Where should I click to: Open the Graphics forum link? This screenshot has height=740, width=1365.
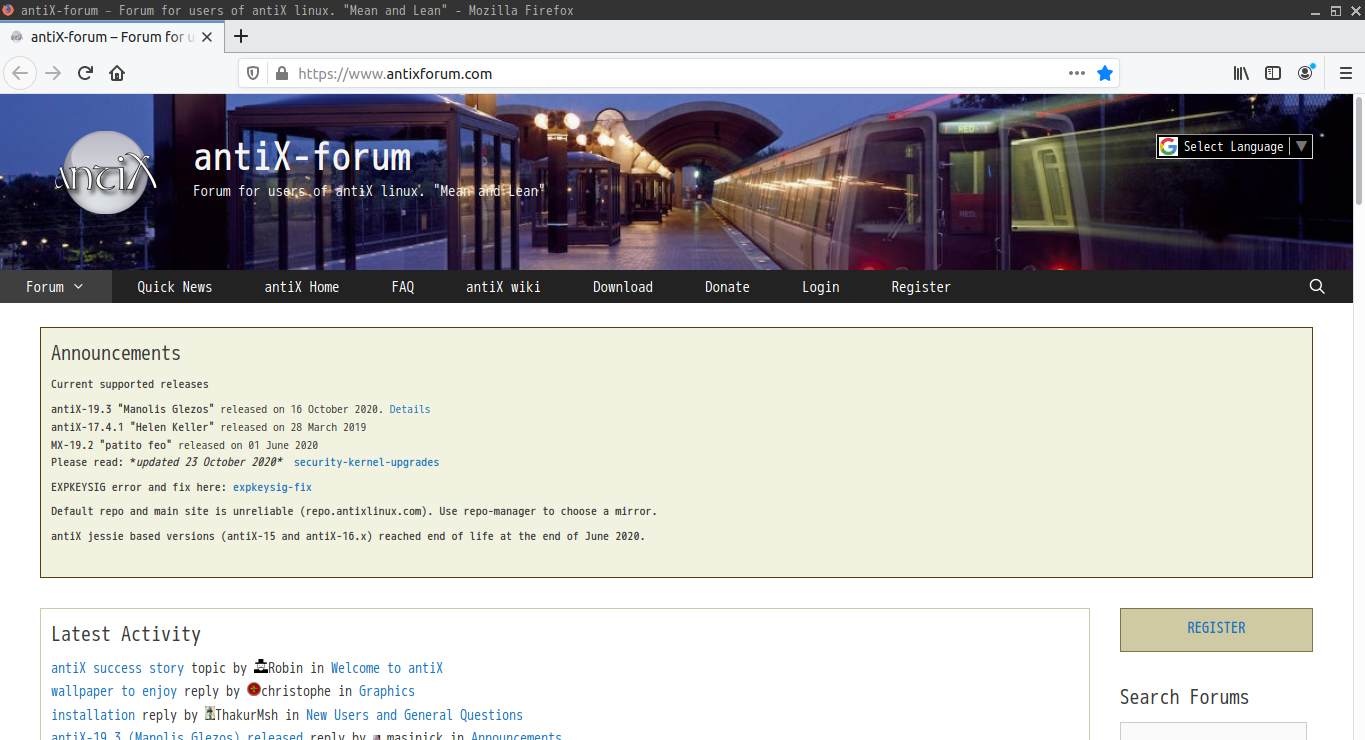pos(387,691)
